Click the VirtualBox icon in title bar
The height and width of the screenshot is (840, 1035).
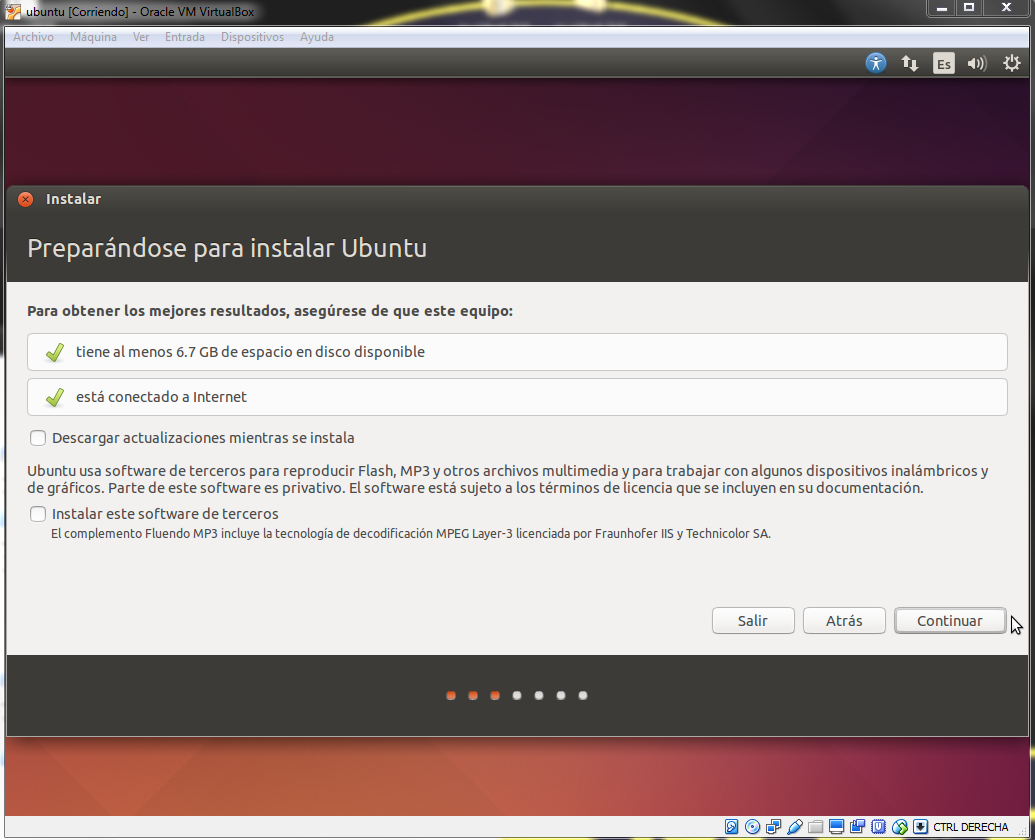pyautogui.click(x=13, y=11)
